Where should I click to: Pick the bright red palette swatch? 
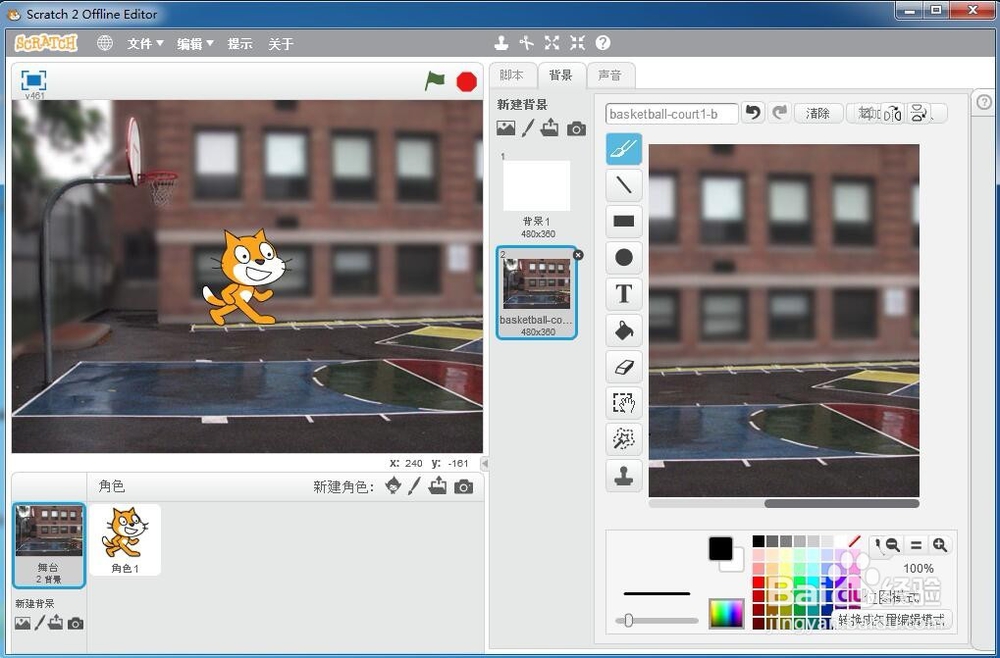[x=758, y=582]
